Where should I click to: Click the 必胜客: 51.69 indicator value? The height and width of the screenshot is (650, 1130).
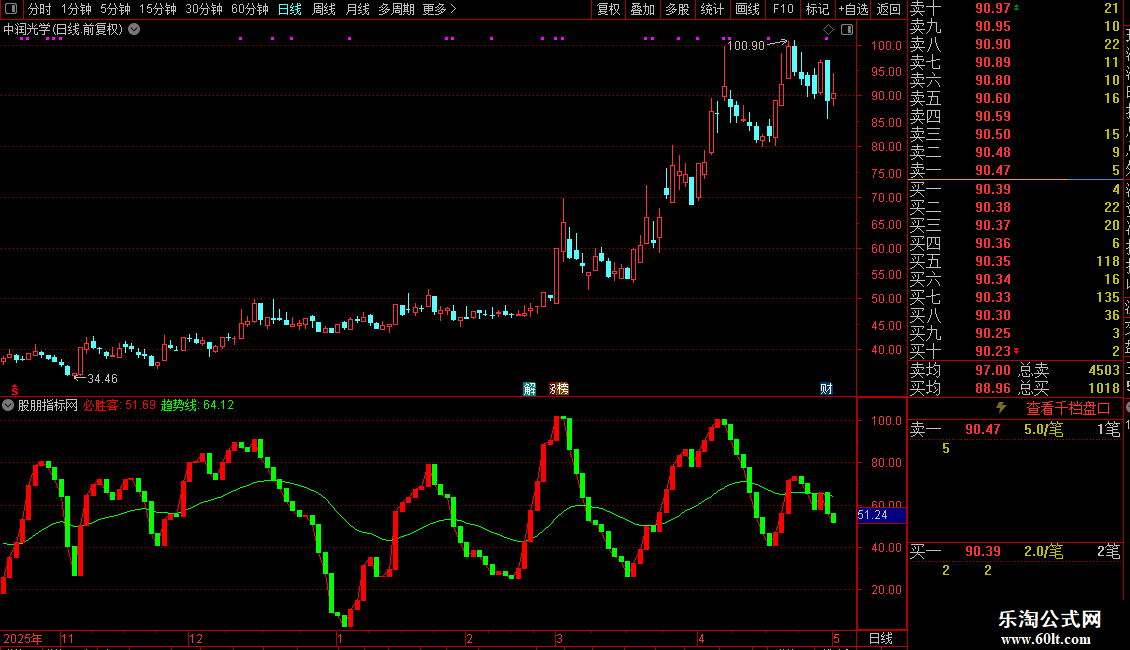[x=119, y=405]
